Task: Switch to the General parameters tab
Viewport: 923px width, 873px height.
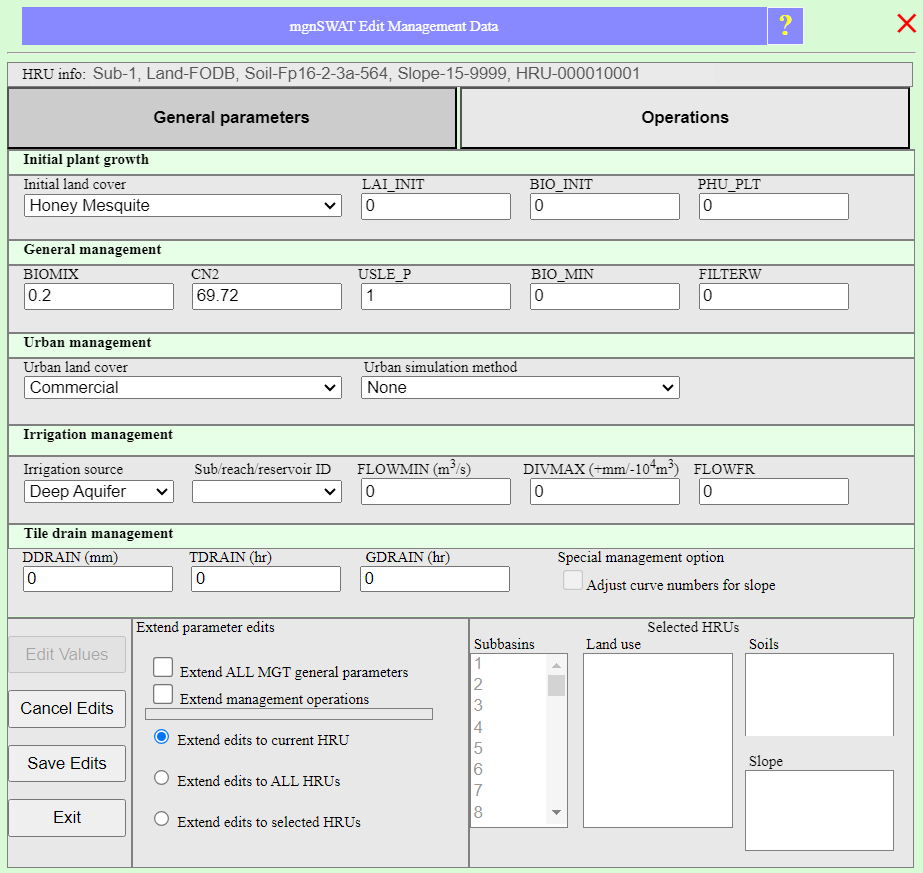Action: (x=232, y=118)
